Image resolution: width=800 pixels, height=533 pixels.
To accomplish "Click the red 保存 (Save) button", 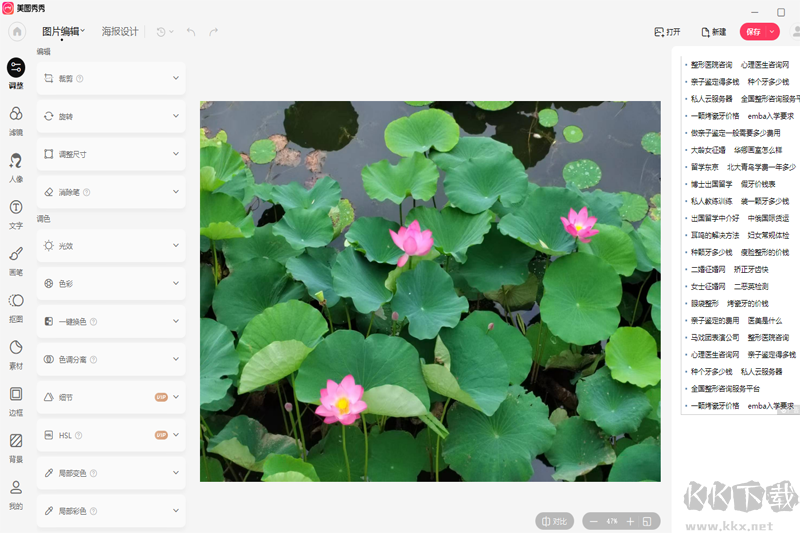I will click(x=754, y=32).
